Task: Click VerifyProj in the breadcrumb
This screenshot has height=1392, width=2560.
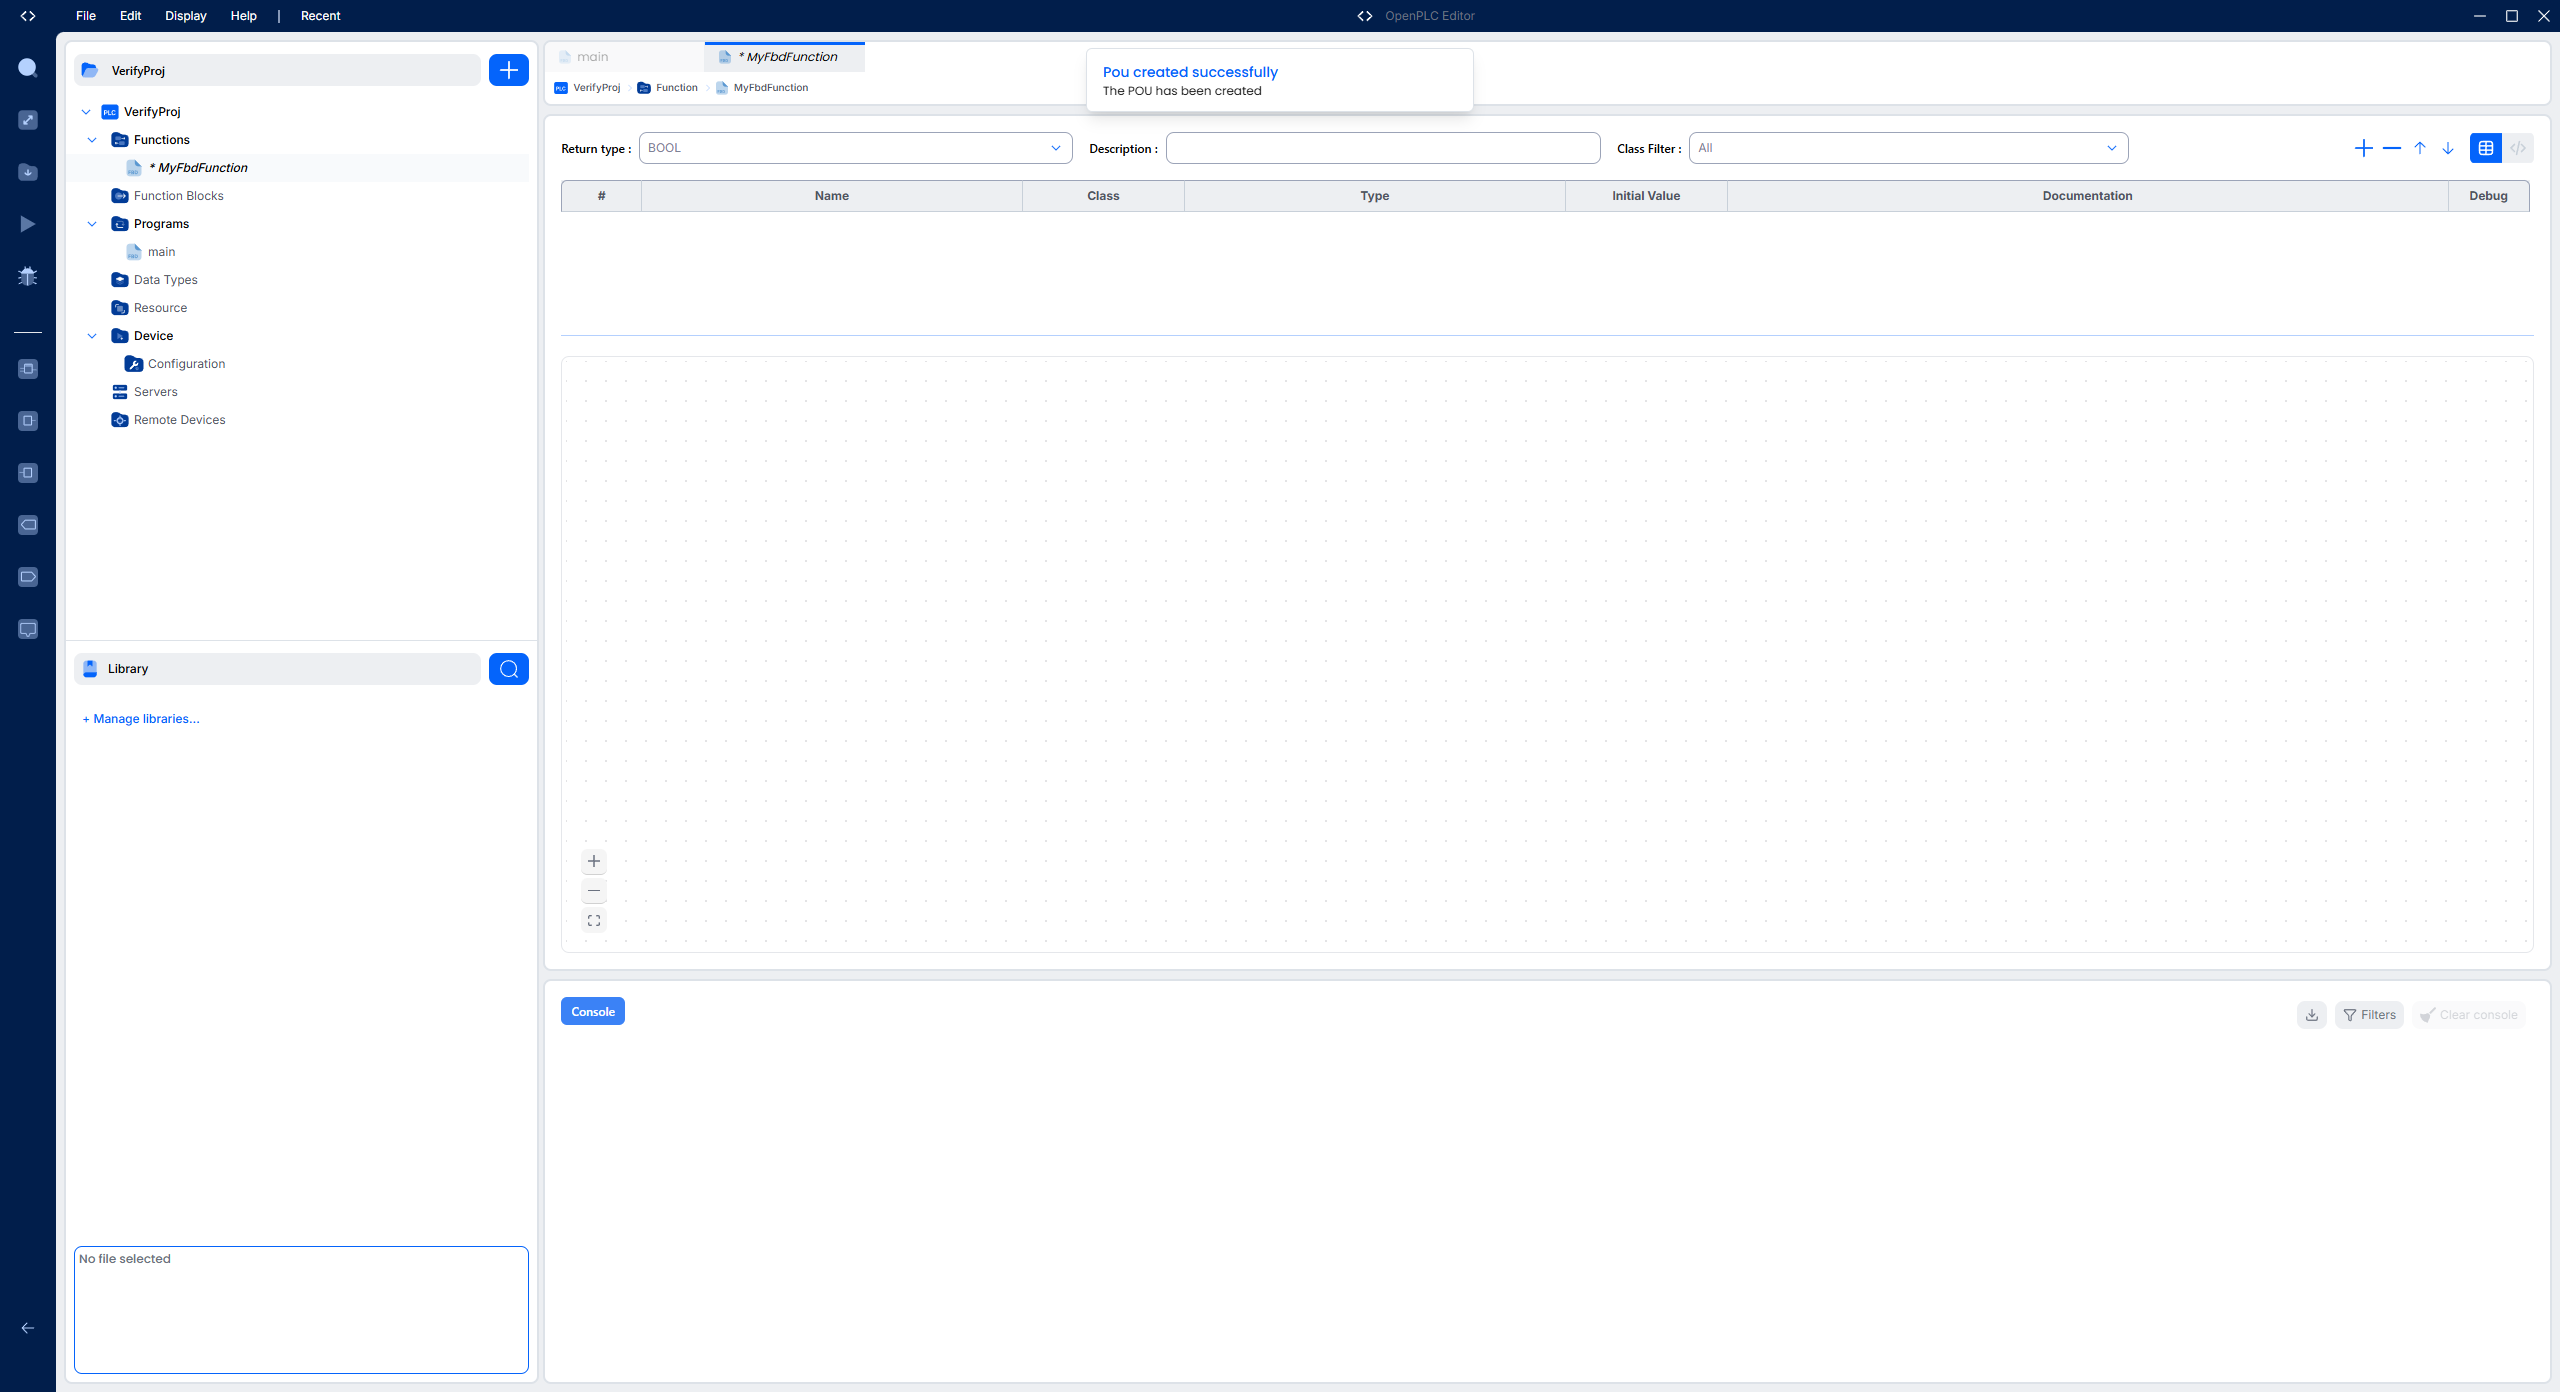Action: (x=587, y=88)
